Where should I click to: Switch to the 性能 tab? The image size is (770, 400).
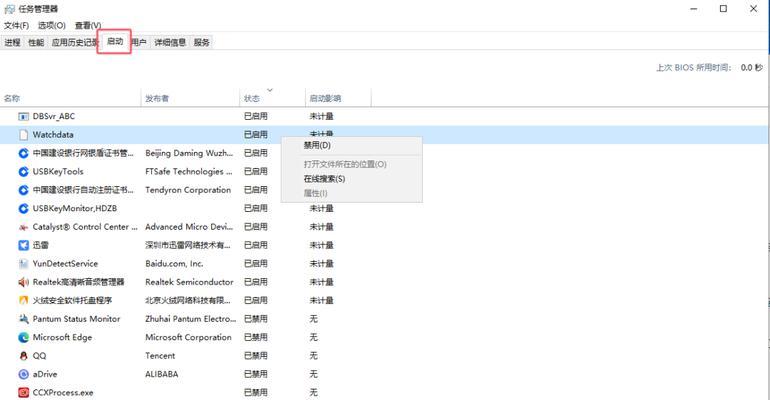(36, 43)
